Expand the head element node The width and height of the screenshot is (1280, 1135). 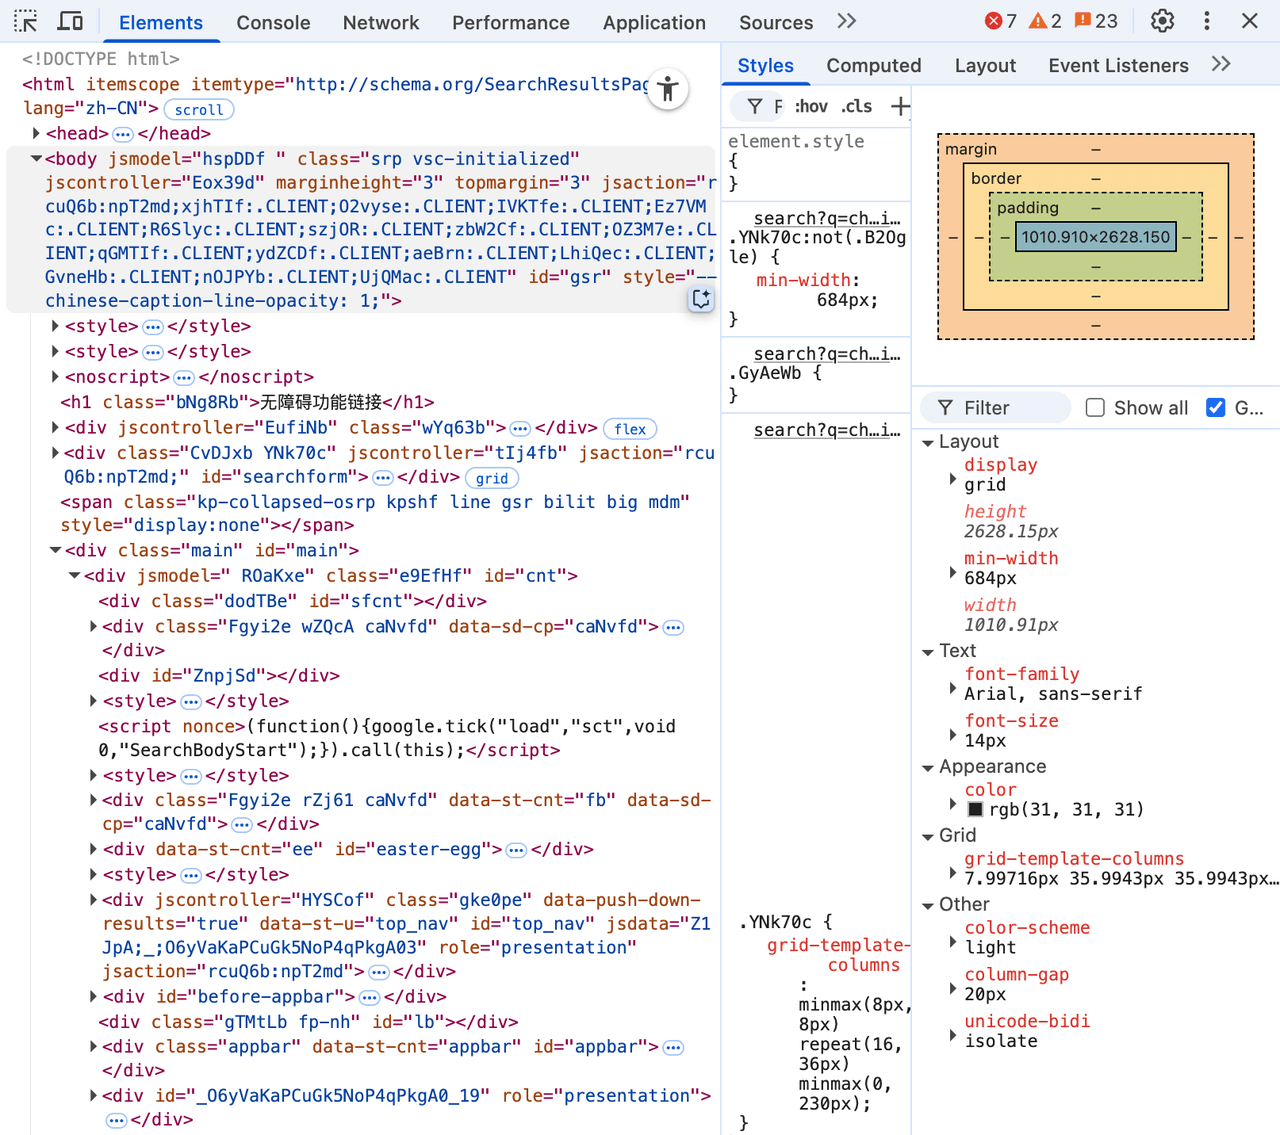36,133
